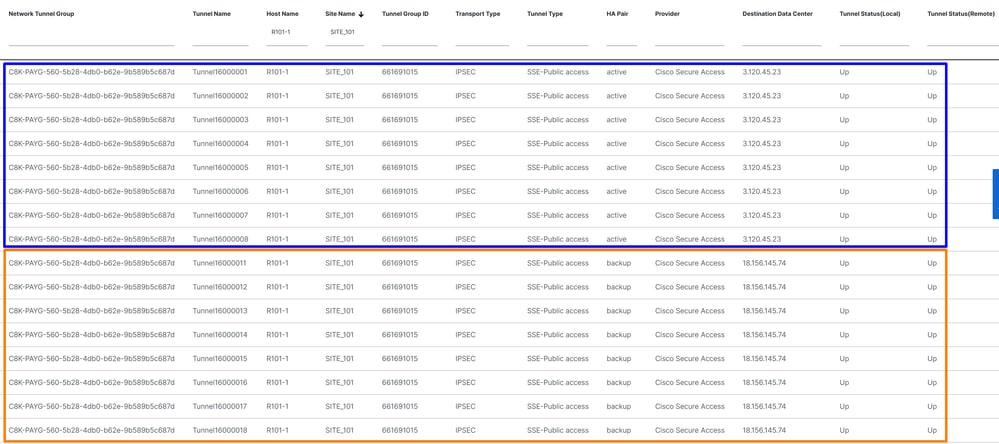
Task: Select Tunnel16000018 name cell
Action: (220, 431)
